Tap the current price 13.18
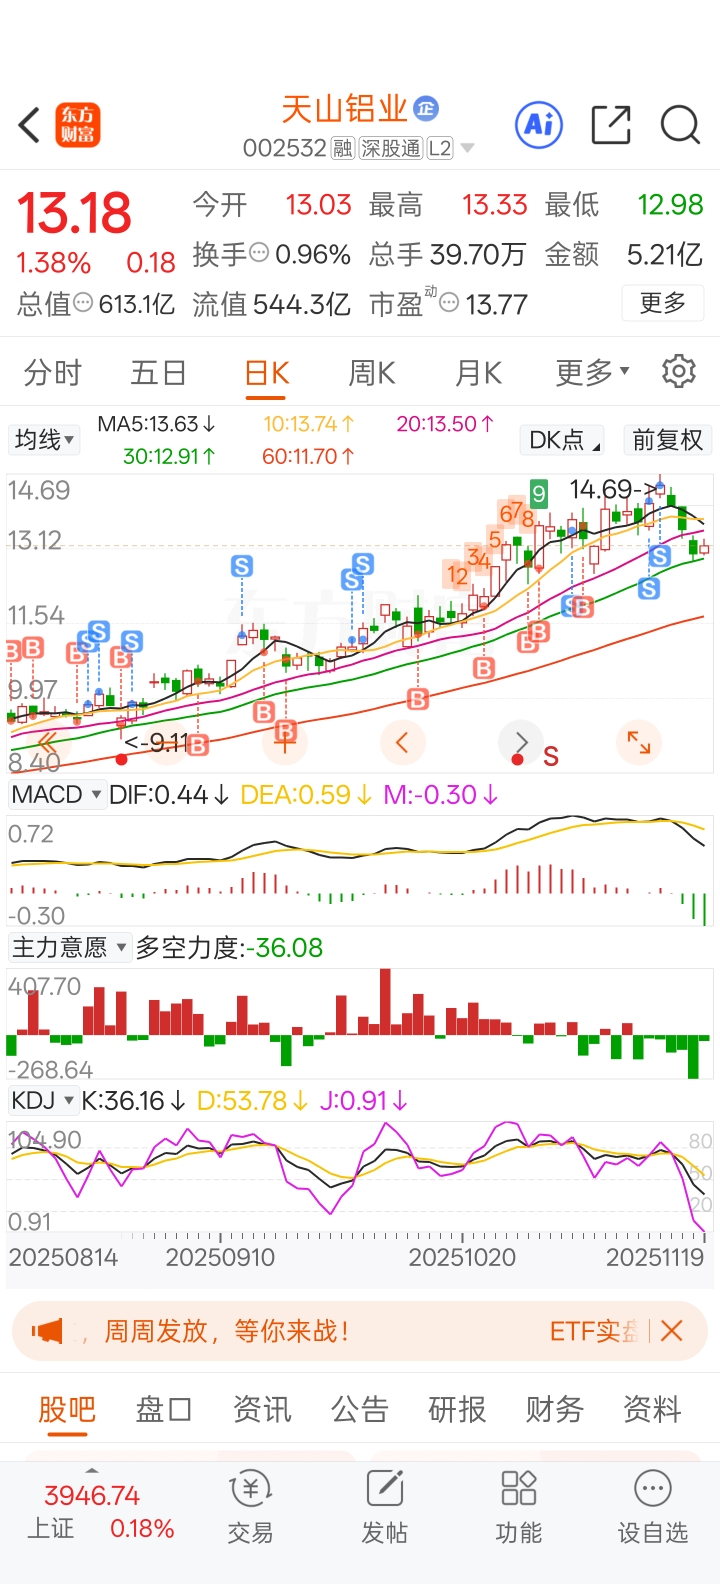Screen dimensions: 720x1584 click(75, 213)
